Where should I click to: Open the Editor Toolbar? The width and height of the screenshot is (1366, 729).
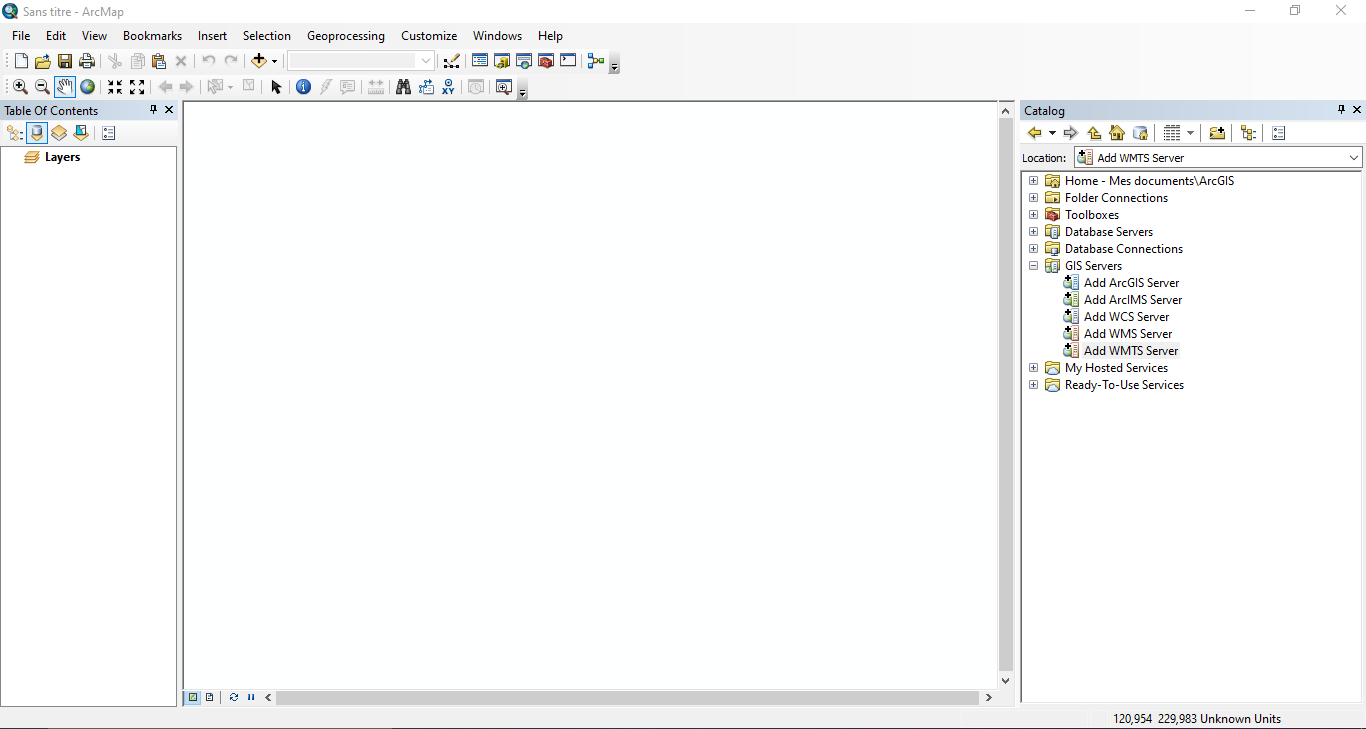click(451, 61)
